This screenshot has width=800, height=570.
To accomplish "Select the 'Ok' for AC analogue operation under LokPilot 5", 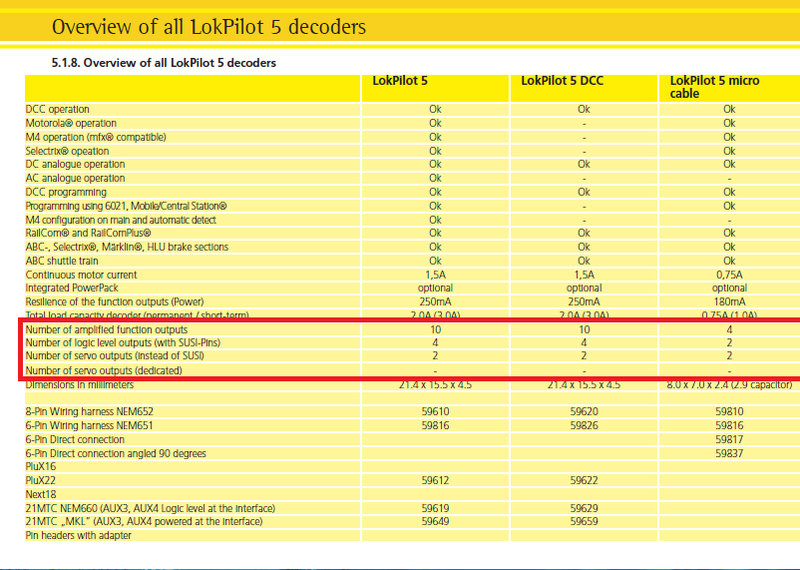I will point(435,178).
